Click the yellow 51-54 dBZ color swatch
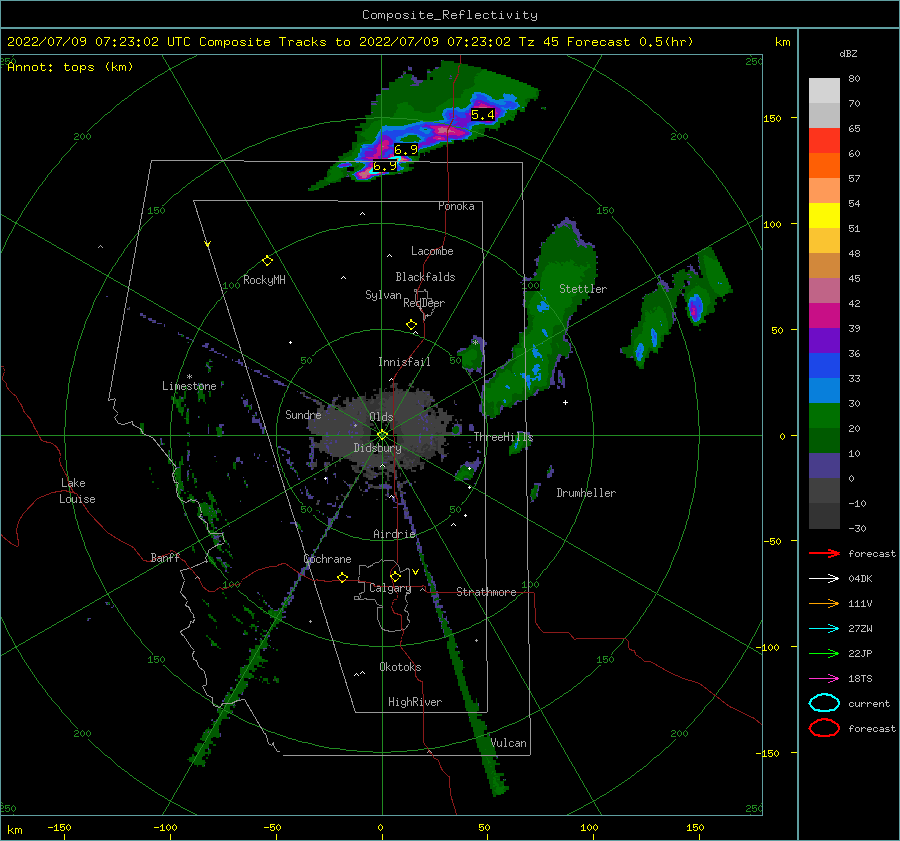 pyautogui.click(x=824, y=216)
